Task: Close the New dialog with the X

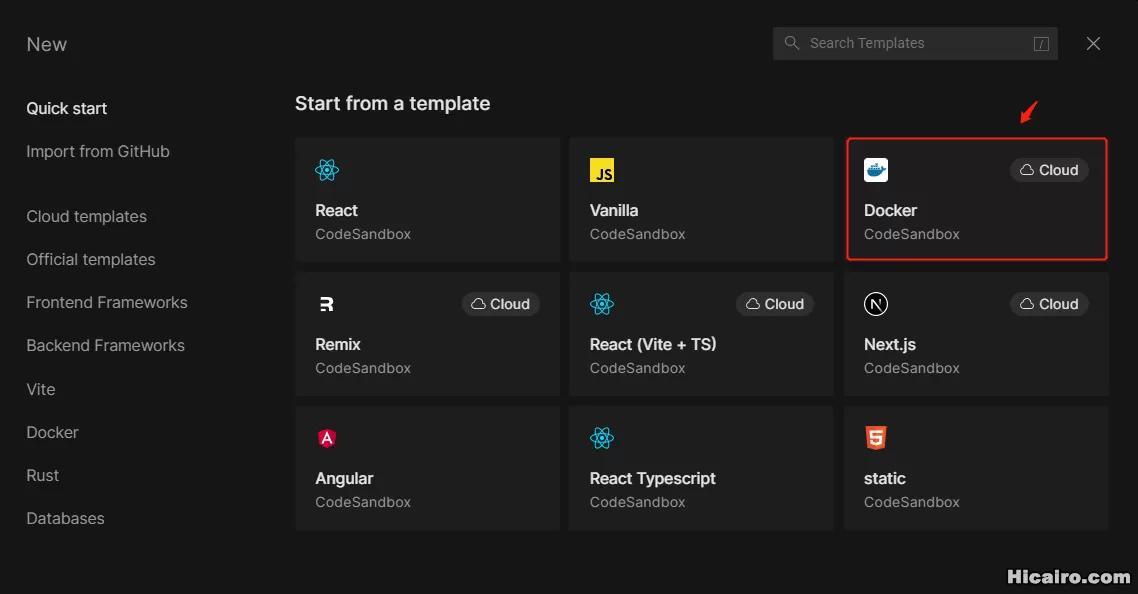Action: pos(1093,44)
